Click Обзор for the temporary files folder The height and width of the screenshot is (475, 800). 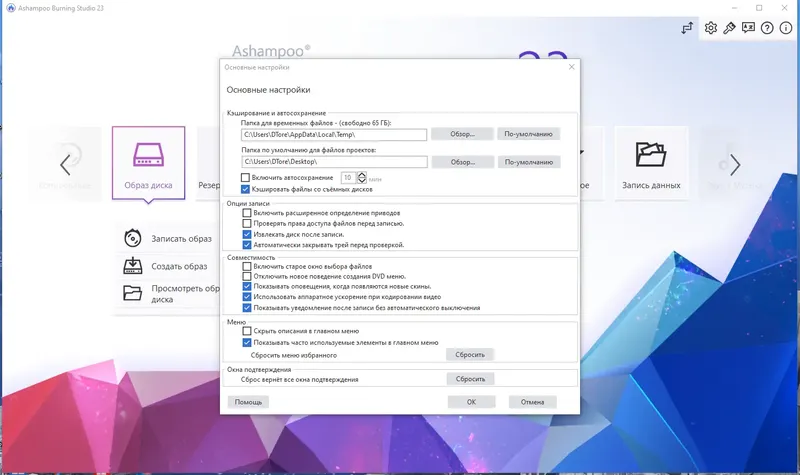point(462,134)
